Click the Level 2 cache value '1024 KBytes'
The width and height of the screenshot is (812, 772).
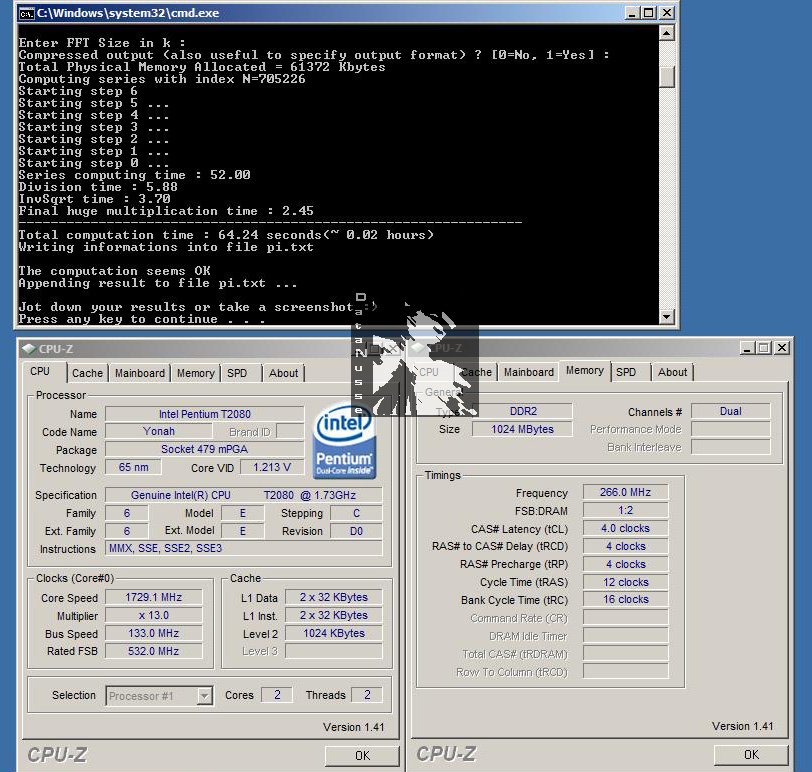pos(334,633)
